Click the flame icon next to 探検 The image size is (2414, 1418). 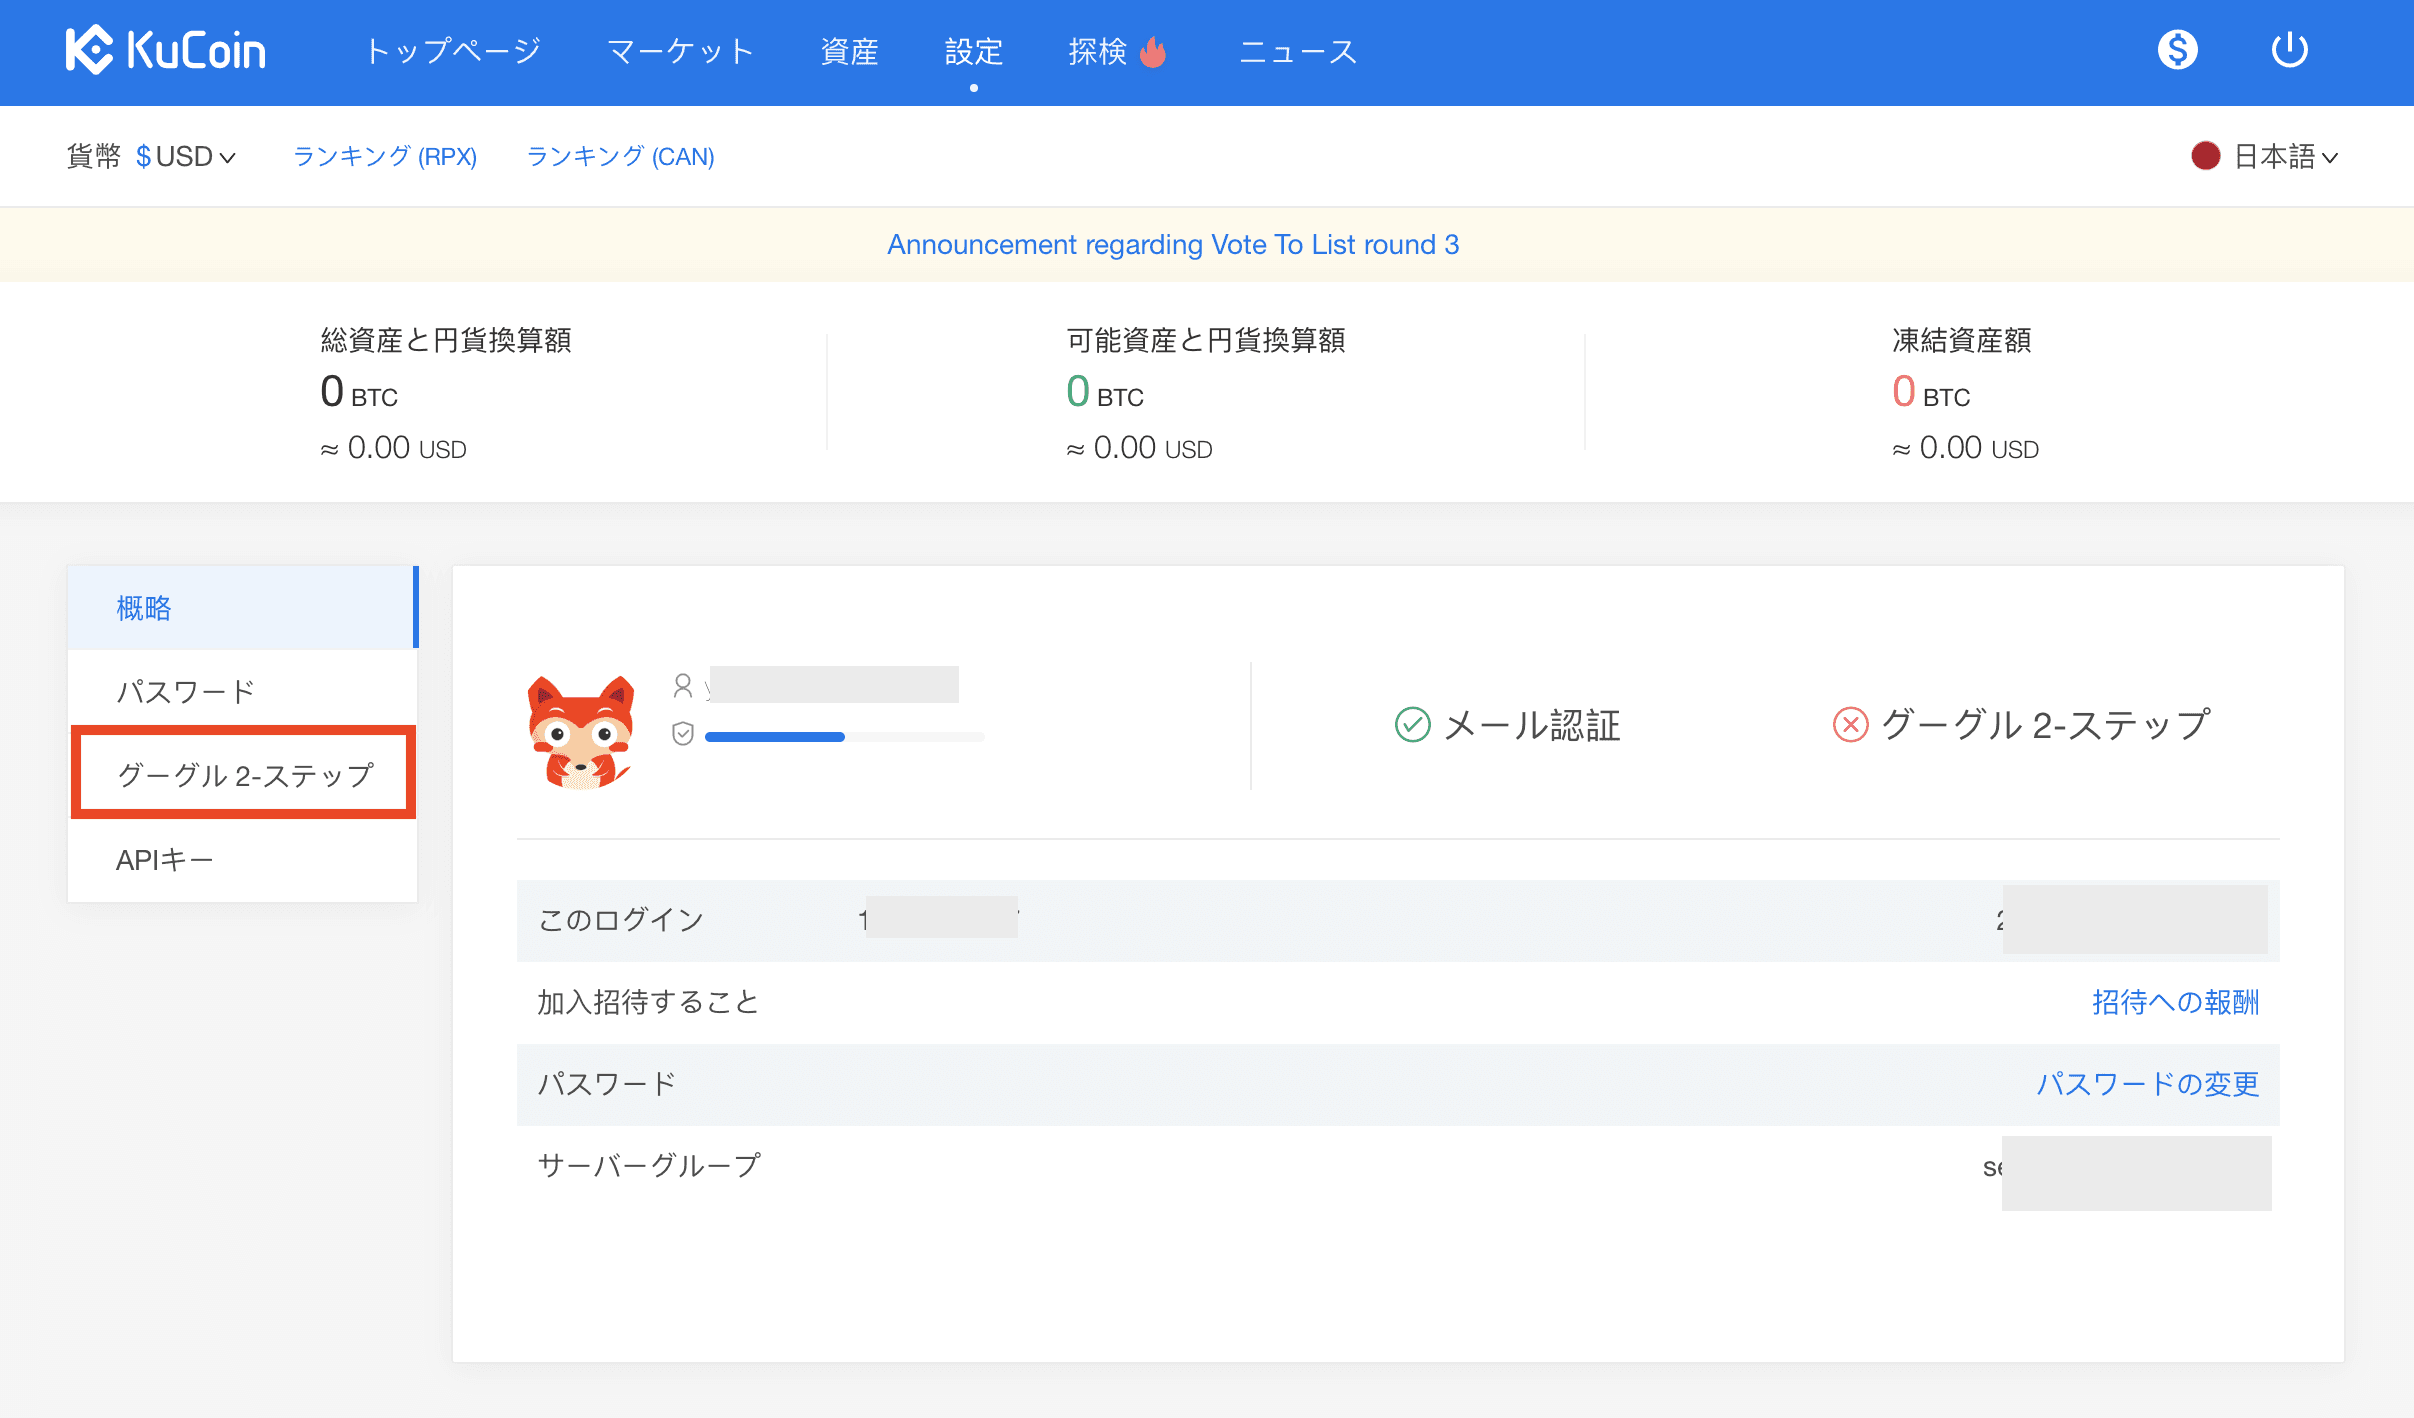(1153, 51)
